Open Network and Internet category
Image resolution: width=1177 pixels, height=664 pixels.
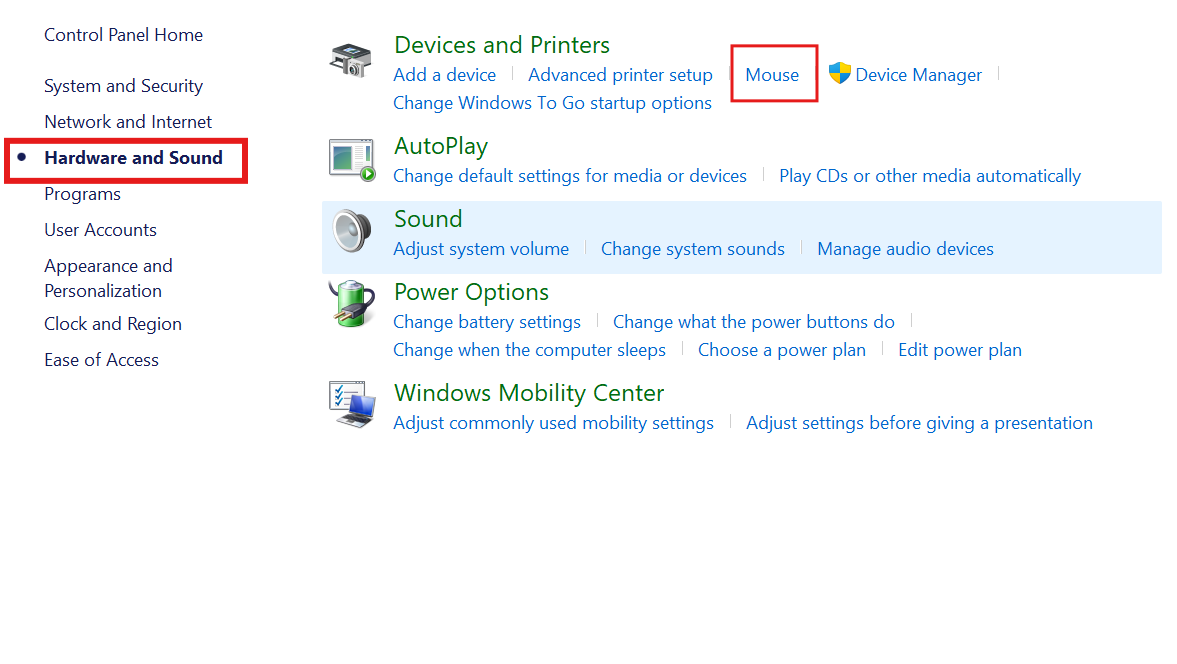[x=128, y=122]
